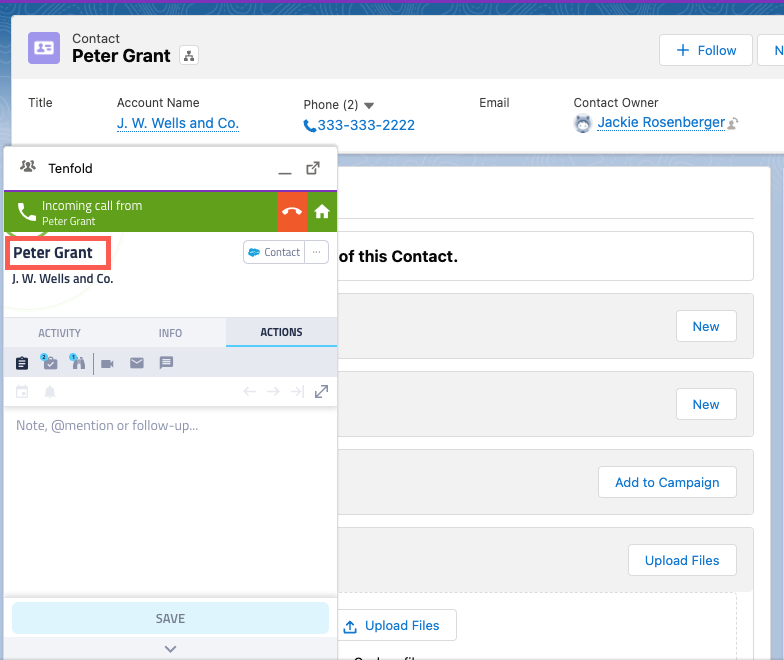Compose email using envelope icon

(137, 363)
